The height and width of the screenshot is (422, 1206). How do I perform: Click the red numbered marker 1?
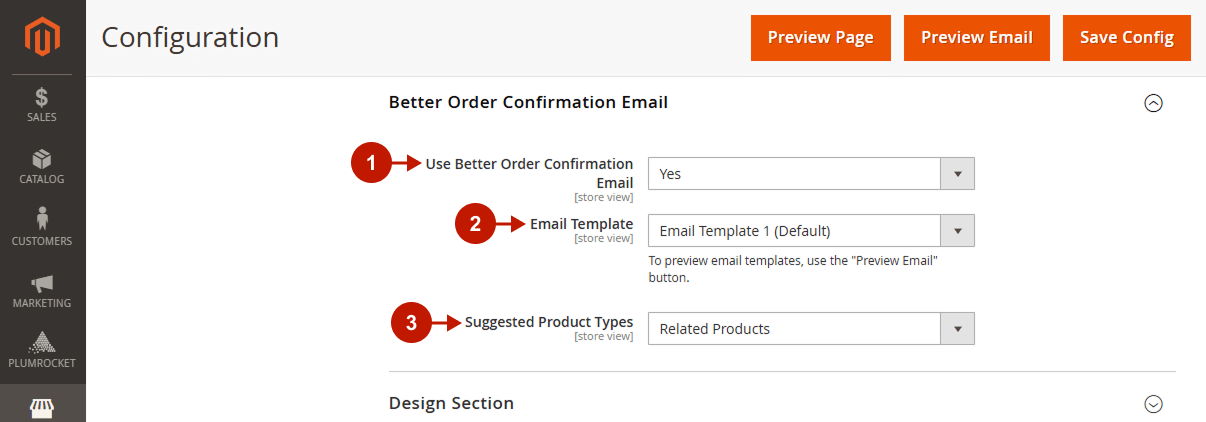371,164
